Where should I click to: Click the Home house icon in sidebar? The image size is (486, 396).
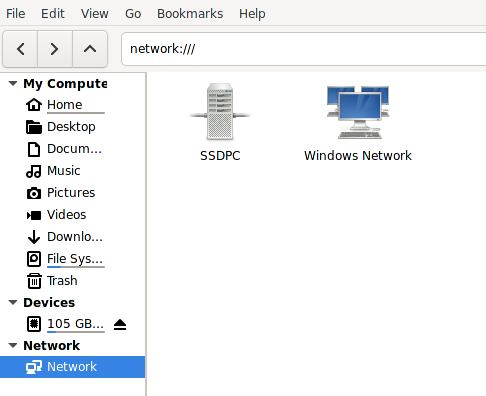tap(34, 105)
